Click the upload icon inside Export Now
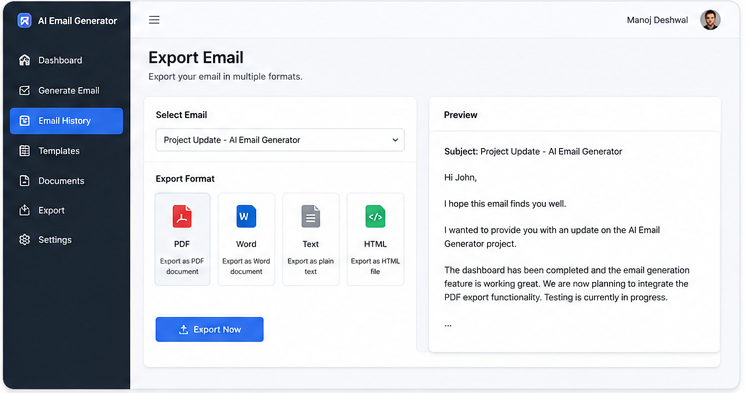The image size is (748, 393). point(183,330)
